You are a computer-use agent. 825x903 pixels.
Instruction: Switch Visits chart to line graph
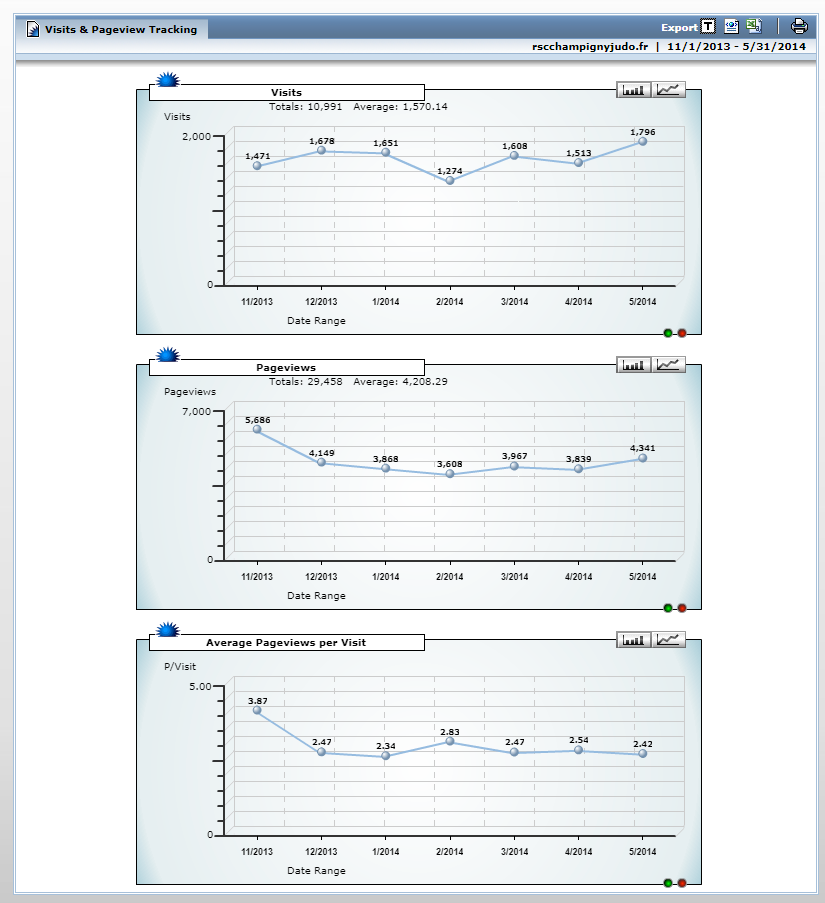[x=668, y=90]
